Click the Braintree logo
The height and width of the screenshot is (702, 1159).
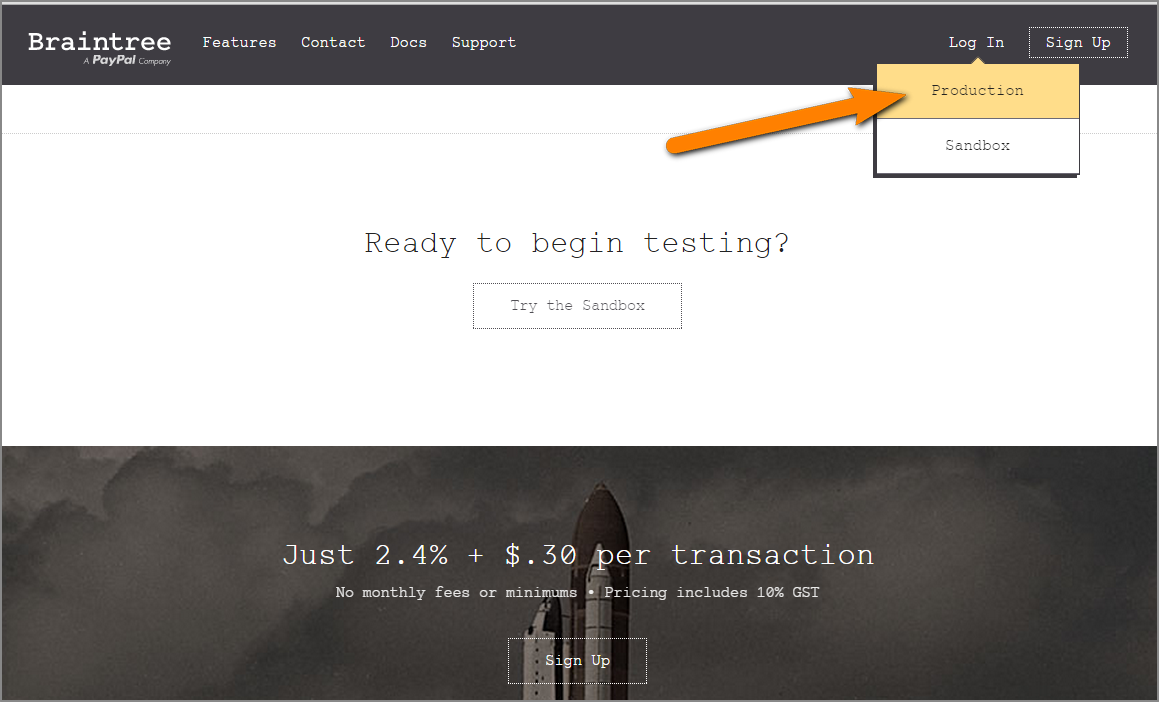(x=100, y=48)
